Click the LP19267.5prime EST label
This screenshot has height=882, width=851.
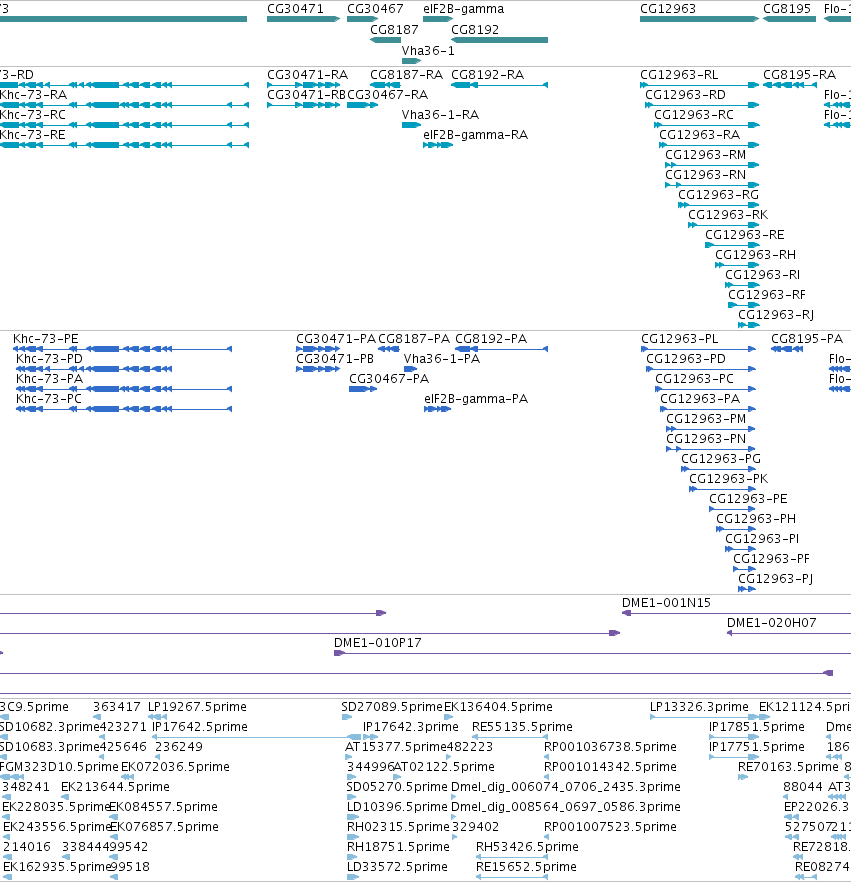click(x=197, y=706)
